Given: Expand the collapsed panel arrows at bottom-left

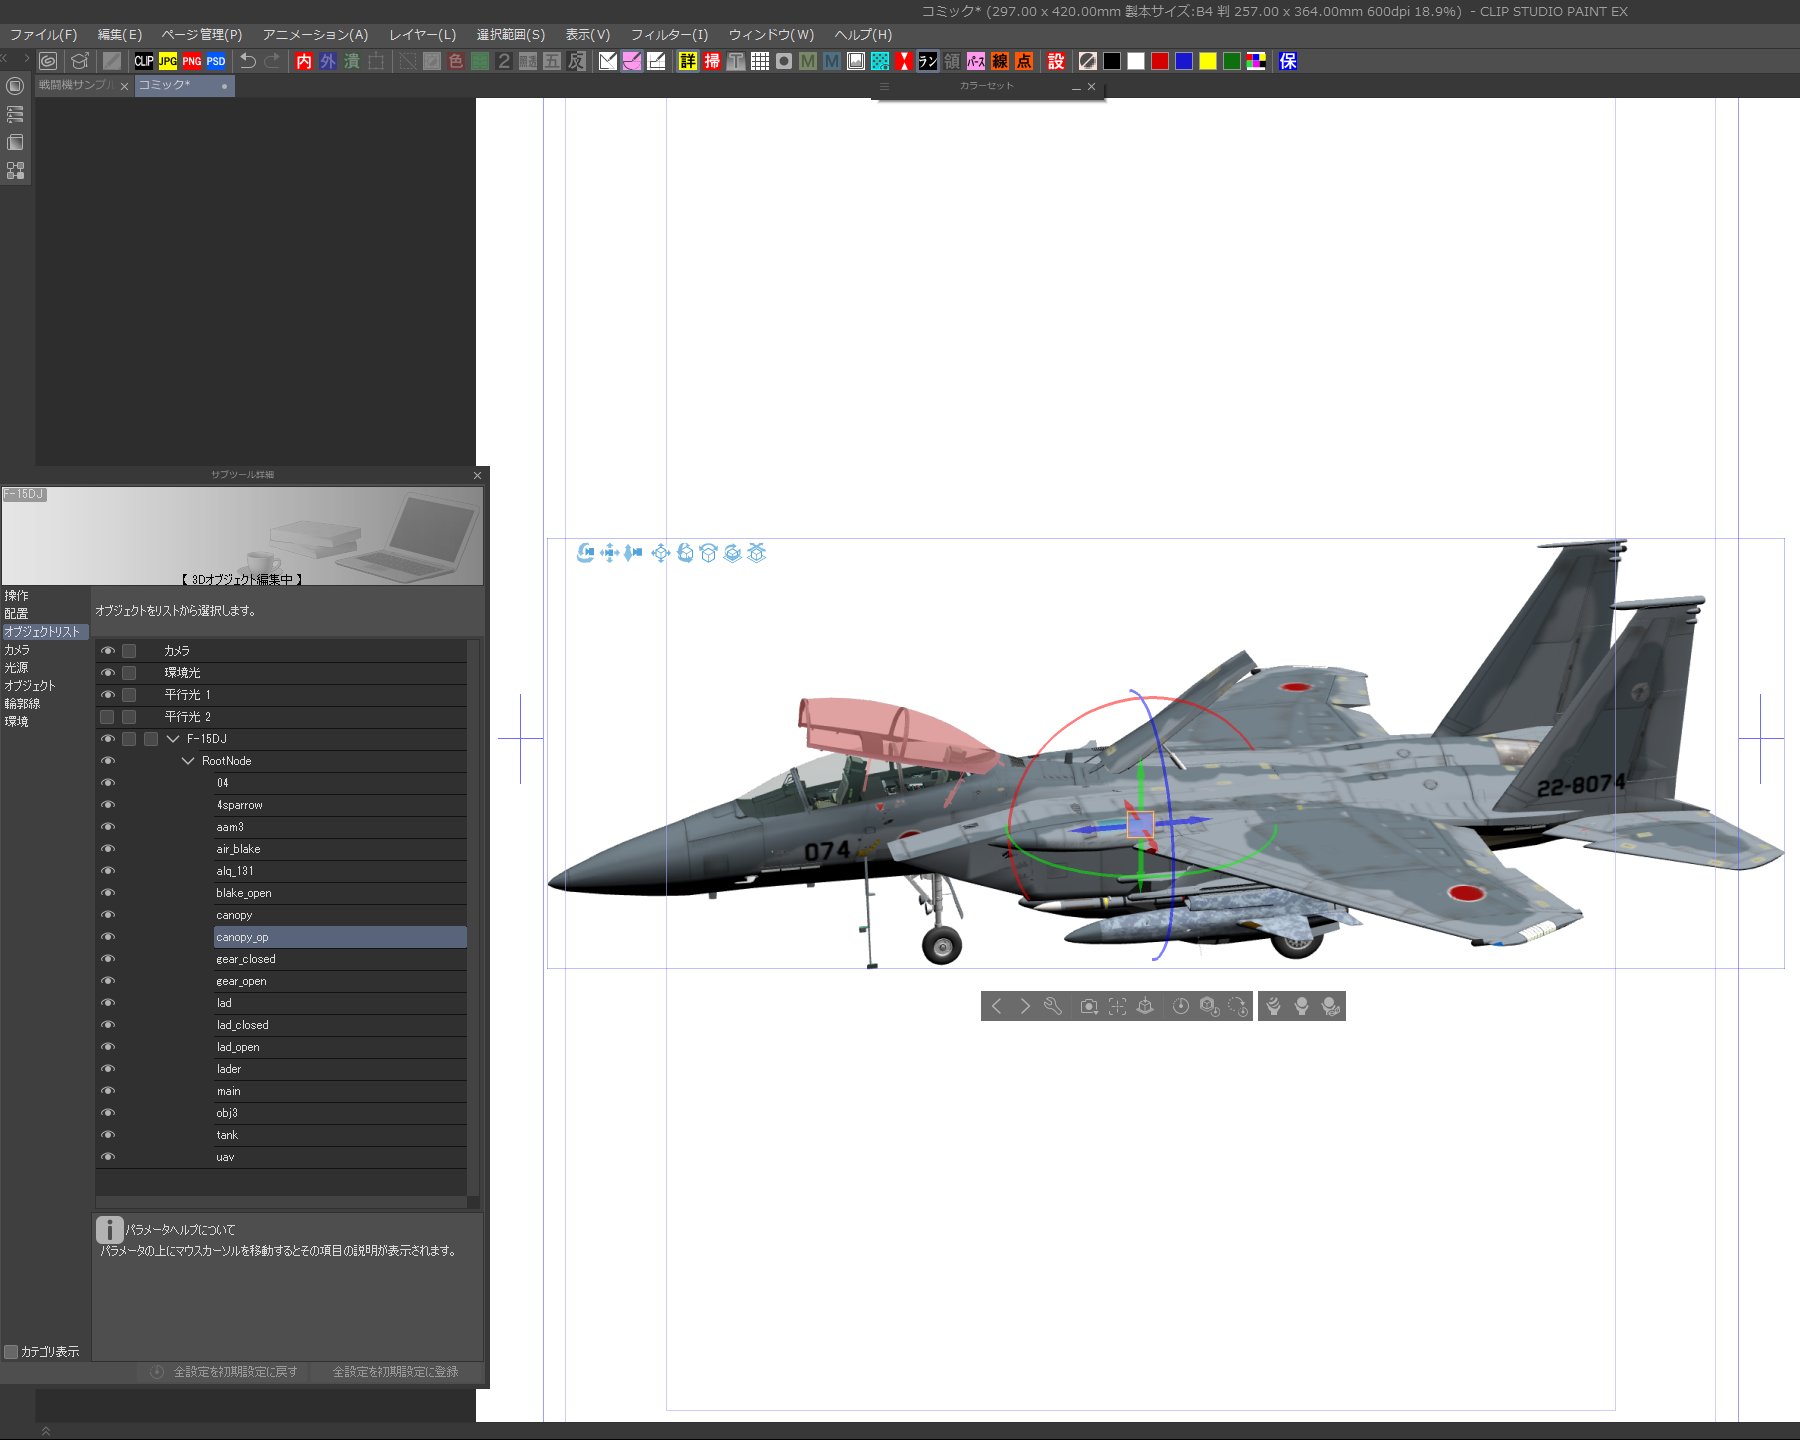Looking at the screenshot, I should coord(45,1432).
